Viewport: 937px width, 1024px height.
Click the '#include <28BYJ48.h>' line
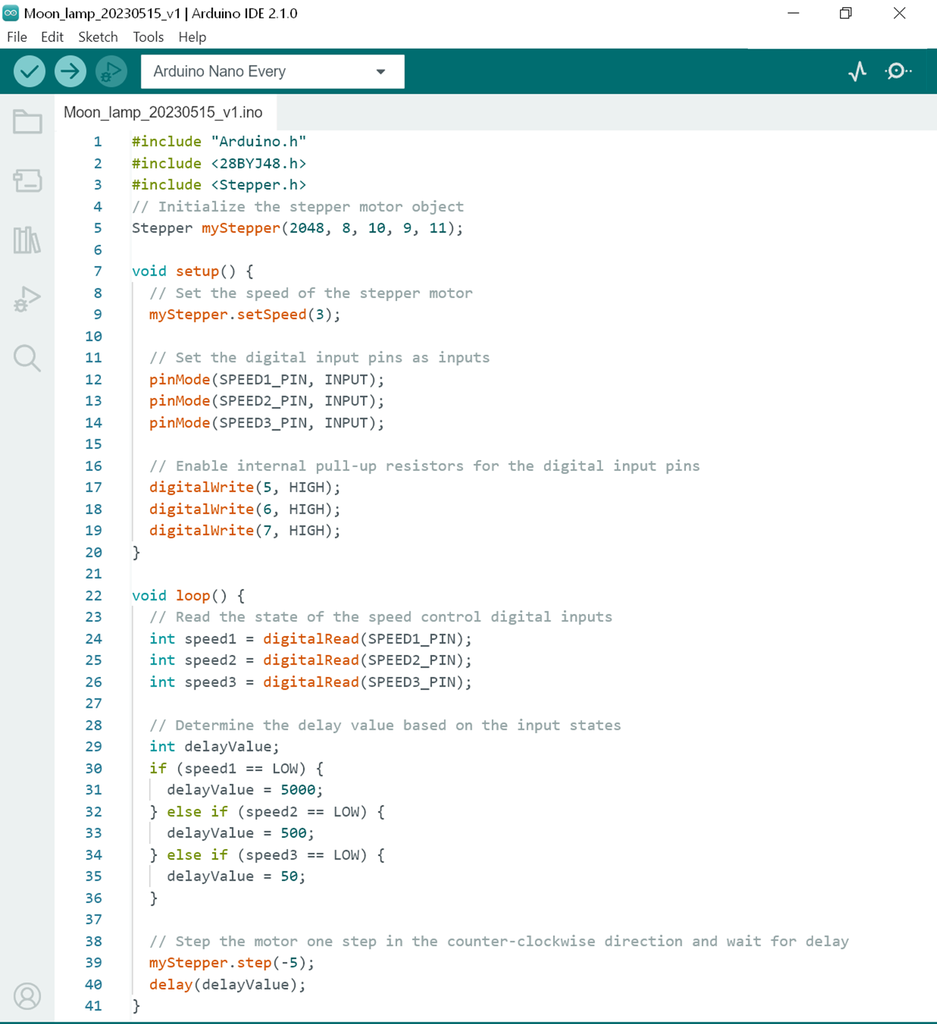pos(219,163)
